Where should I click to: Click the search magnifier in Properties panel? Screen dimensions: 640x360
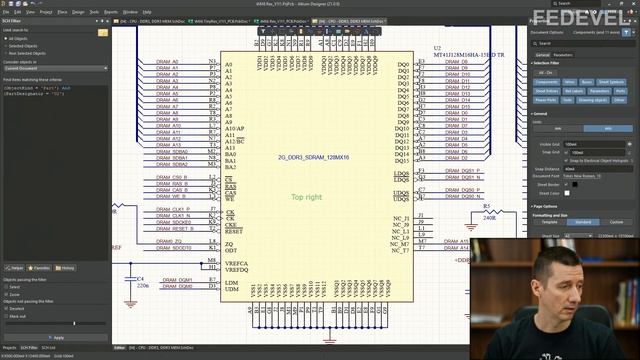point(535,43)
